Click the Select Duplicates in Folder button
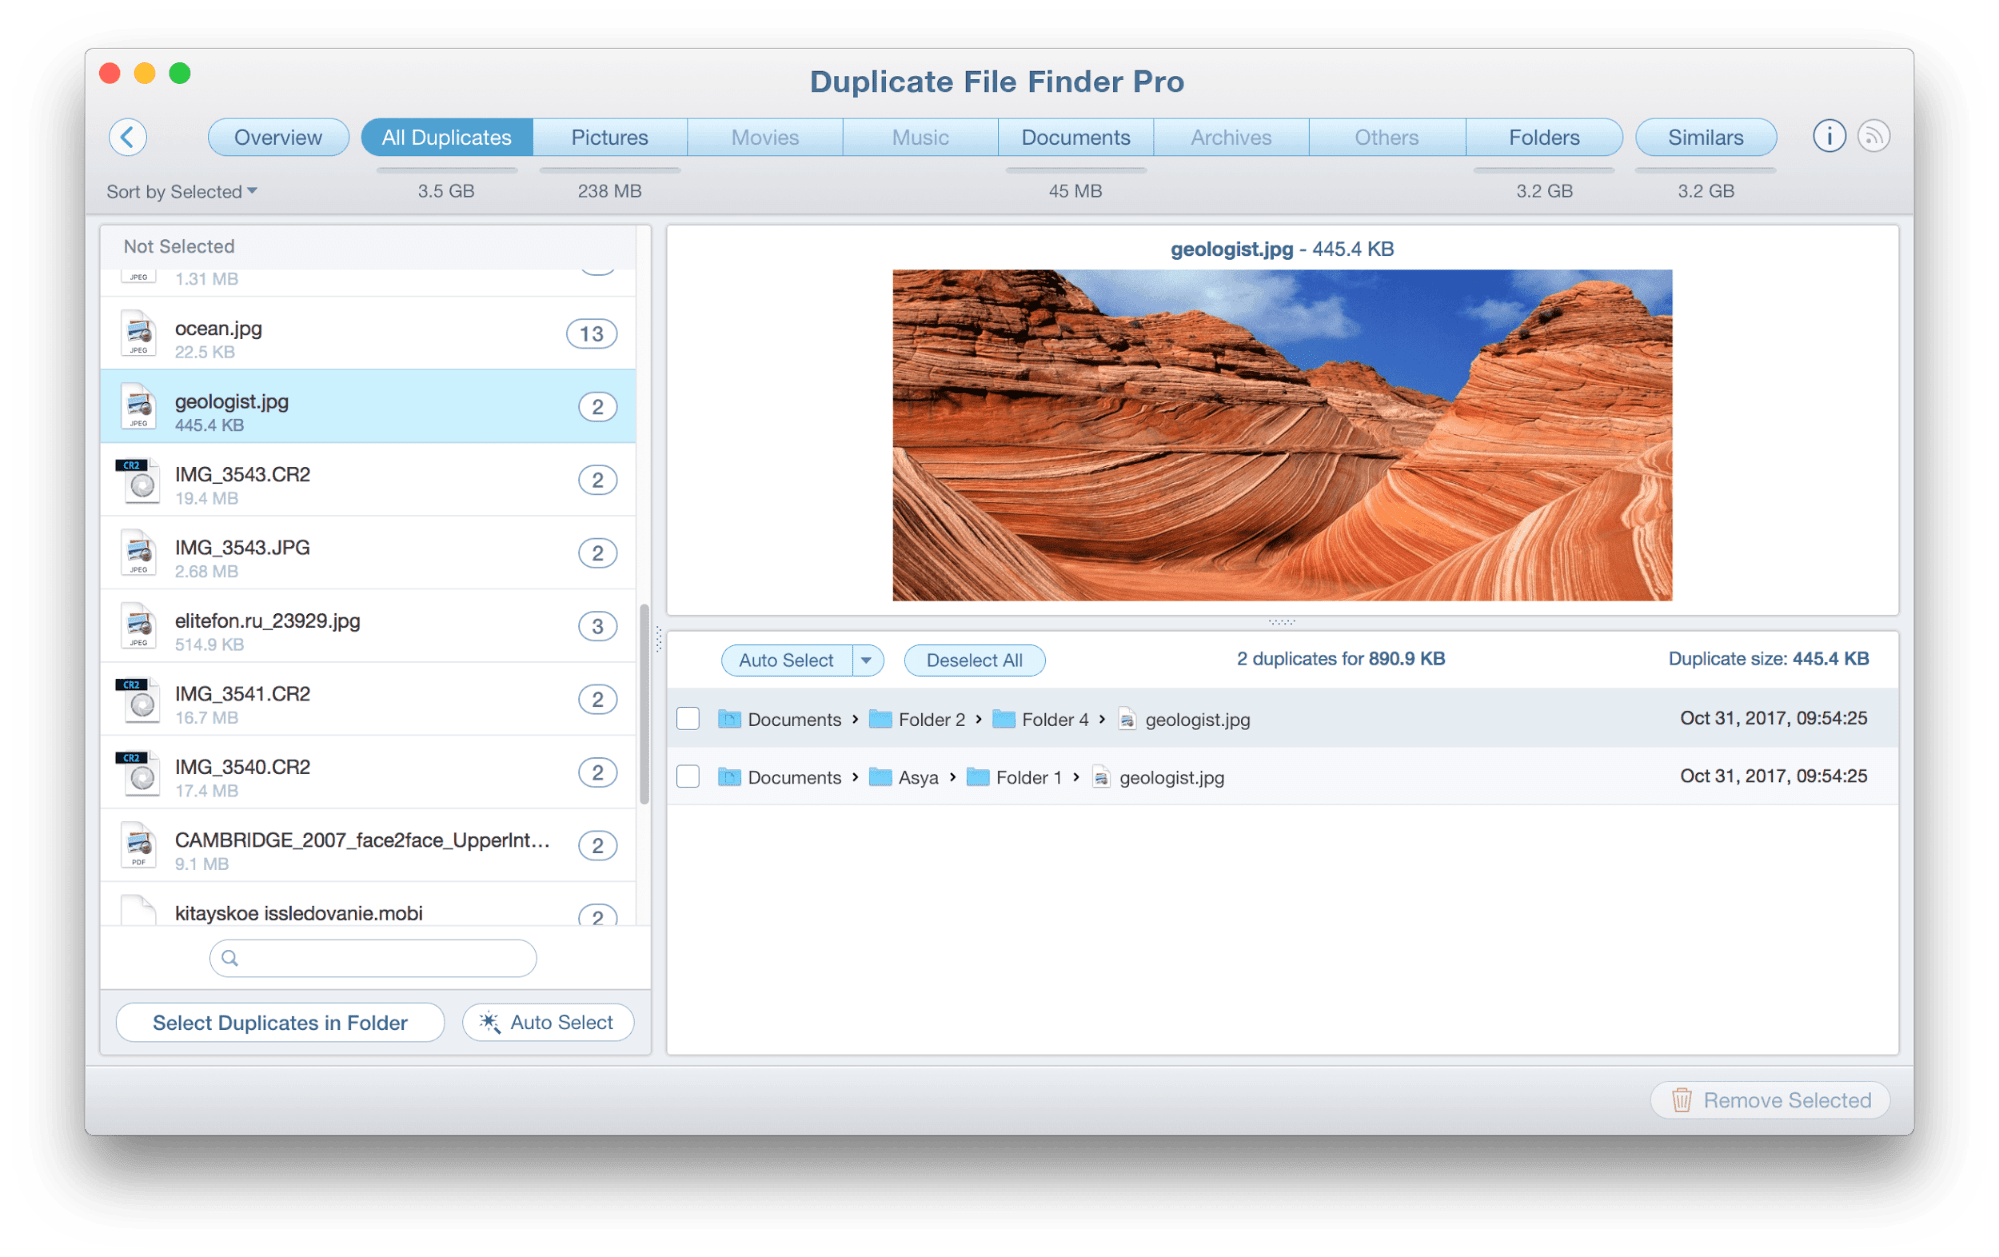This screenshot has height=1257, width=1999. tap(279, 1024)
